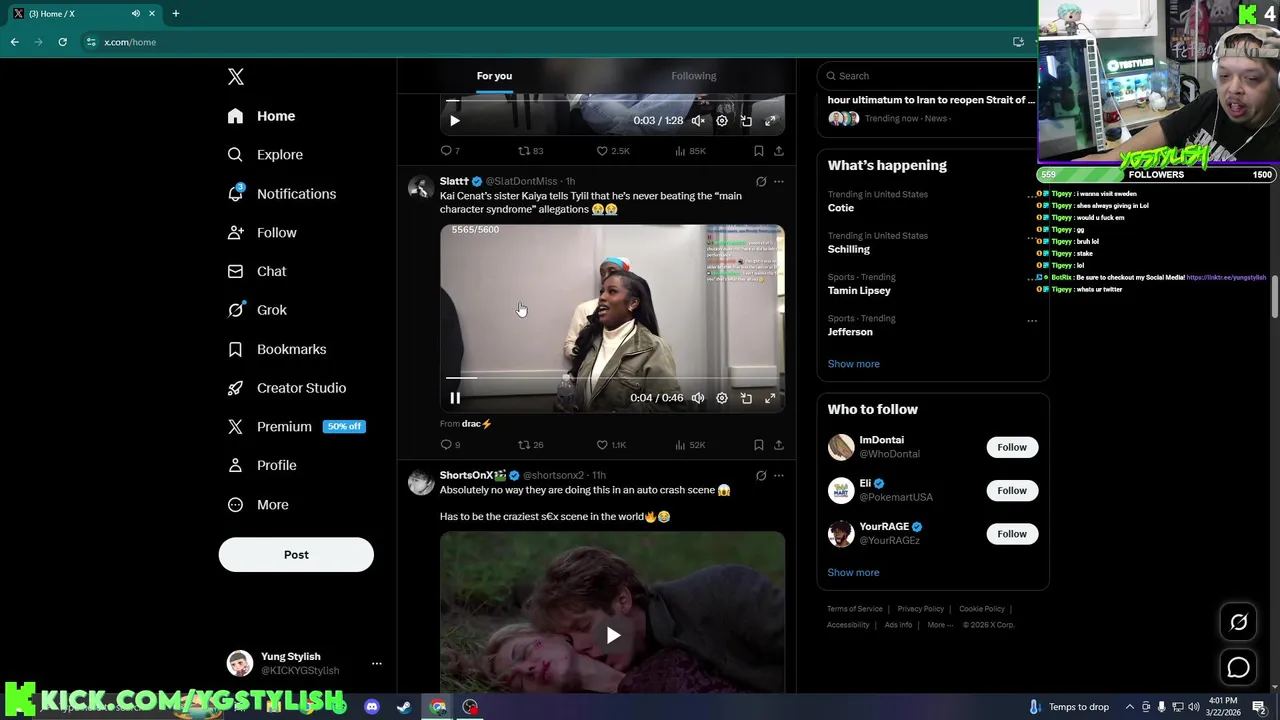Expand the More sidebar menu

click(258, 505)
